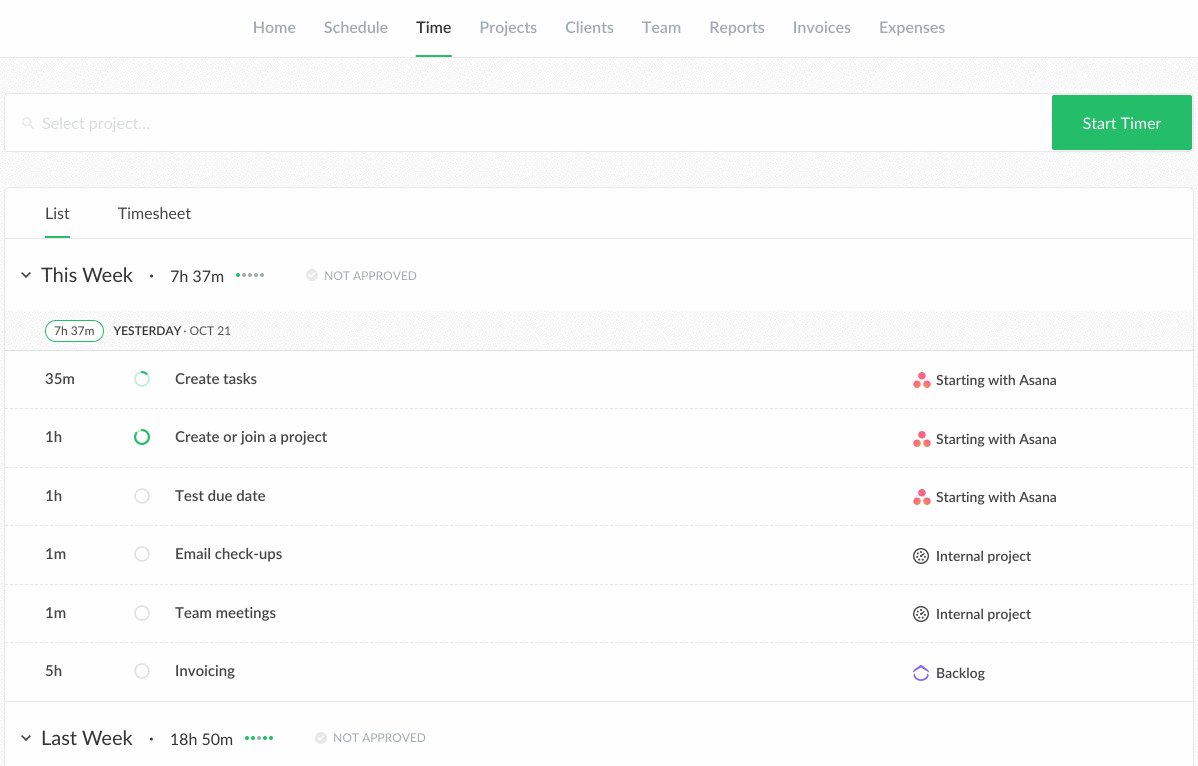Click the Last Week heading
Viewport: 1198px width, 766px height.
pyautogui.click(x=87, y=738)
